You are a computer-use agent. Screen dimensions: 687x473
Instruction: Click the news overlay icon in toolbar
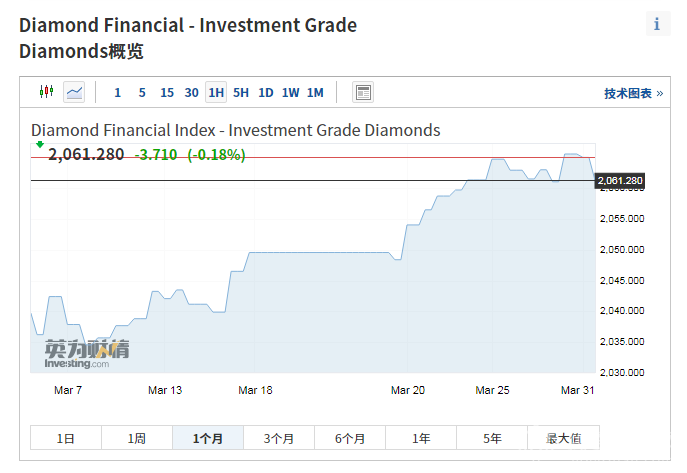click(363, 93)
